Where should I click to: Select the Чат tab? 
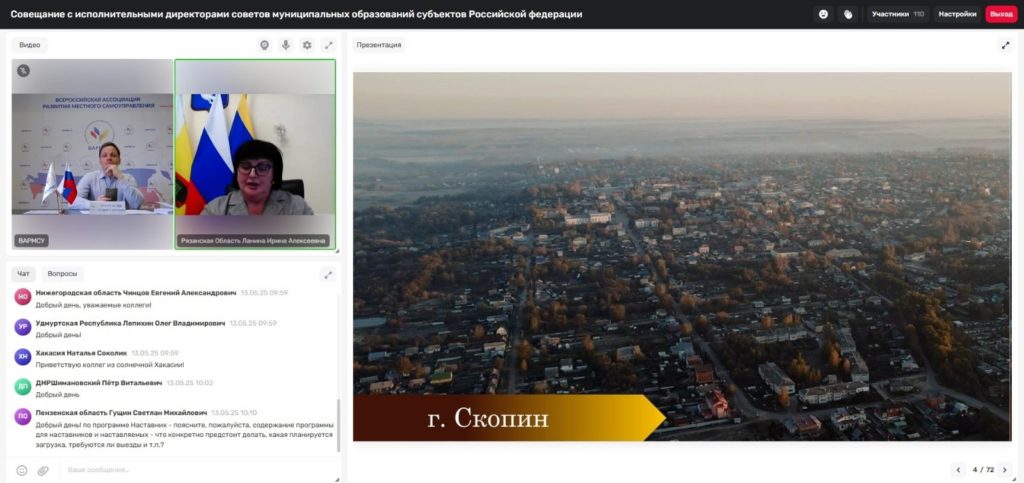pos(25,273)
